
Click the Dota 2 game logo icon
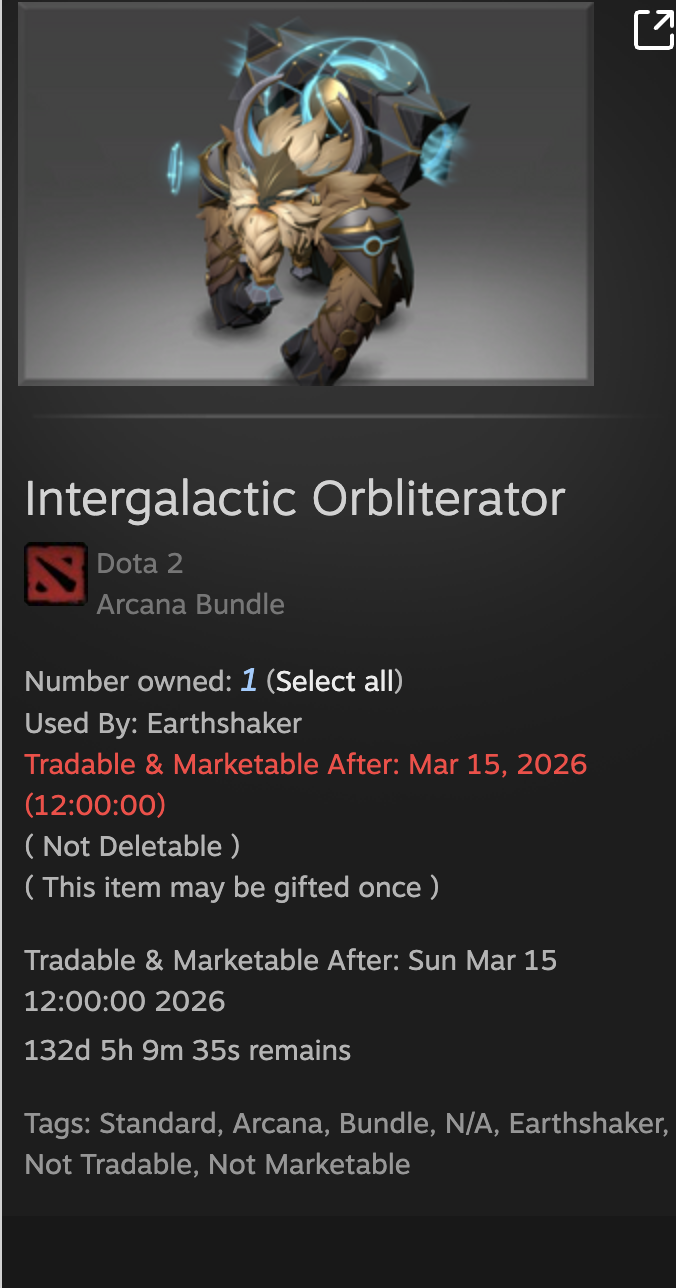(56, 574)
